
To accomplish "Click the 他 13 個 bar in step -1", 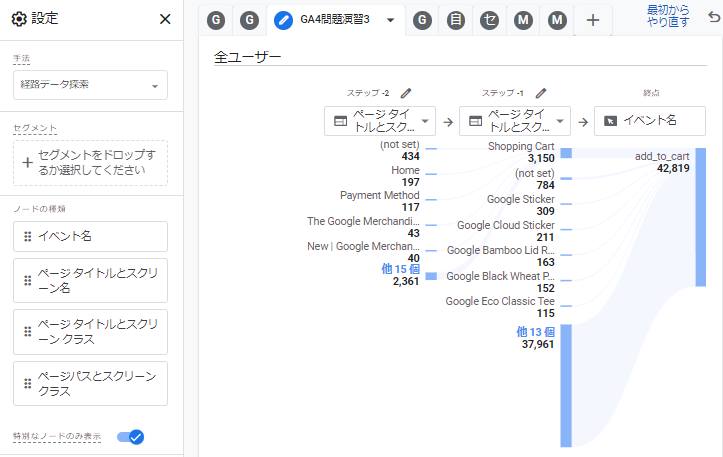I will [566, 386].
